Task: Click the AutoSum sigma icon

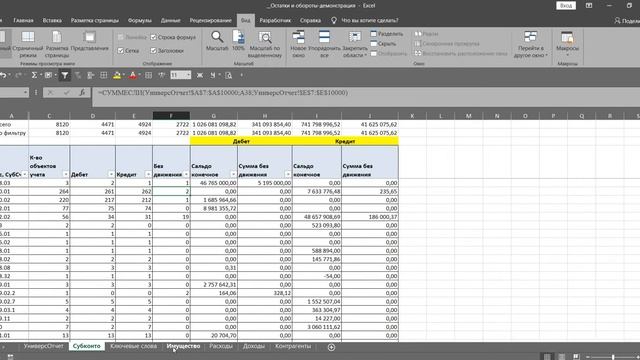Action: (x=34, y=75)
